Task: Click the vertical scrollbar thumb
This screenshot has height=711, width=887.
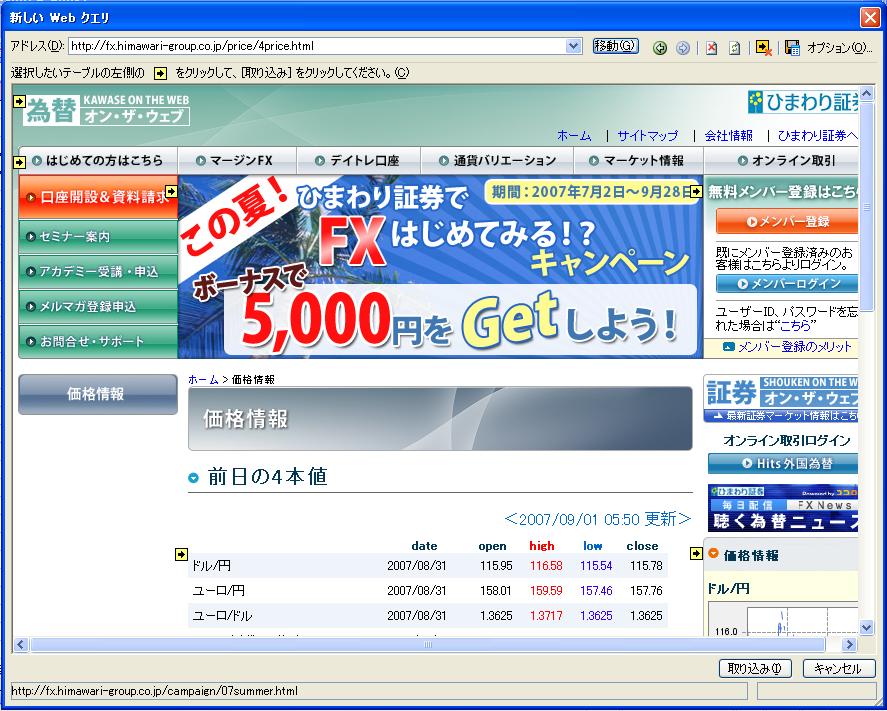Action: [866, 206]
